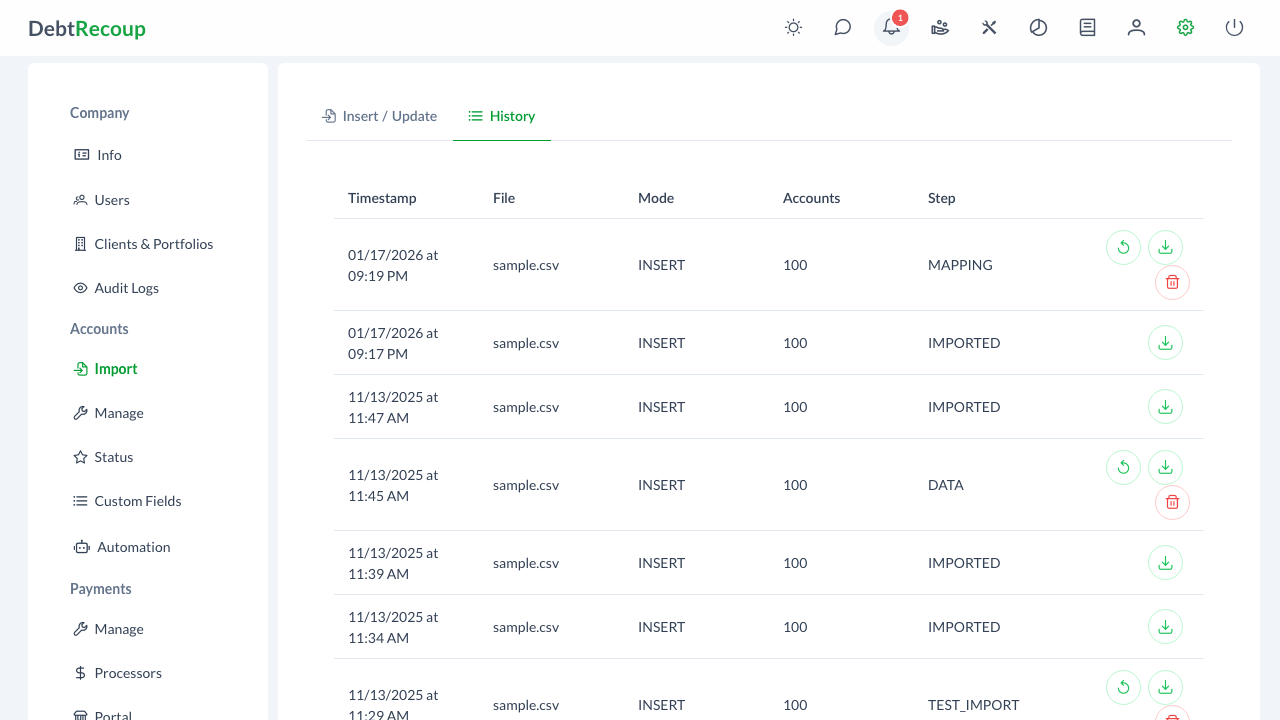
Task: Open the settings gear in the top bar
Action: click(1185, 28)
